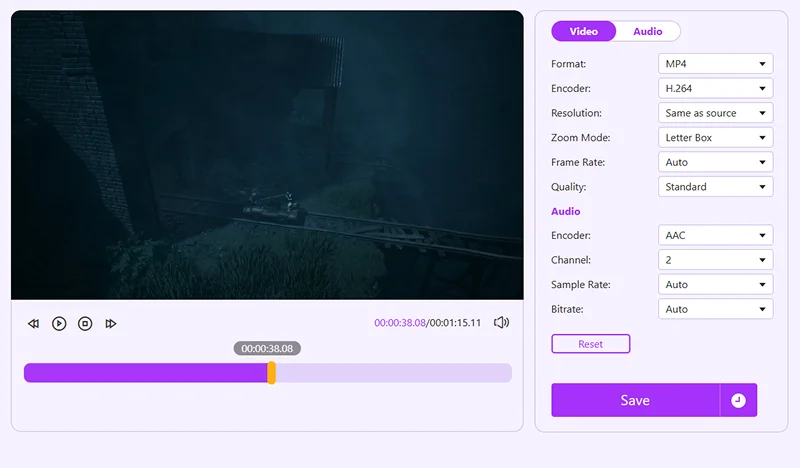Open the audio Encoder AAC dropdown
The width and height of the screenshot is (800, 468).
715,235
